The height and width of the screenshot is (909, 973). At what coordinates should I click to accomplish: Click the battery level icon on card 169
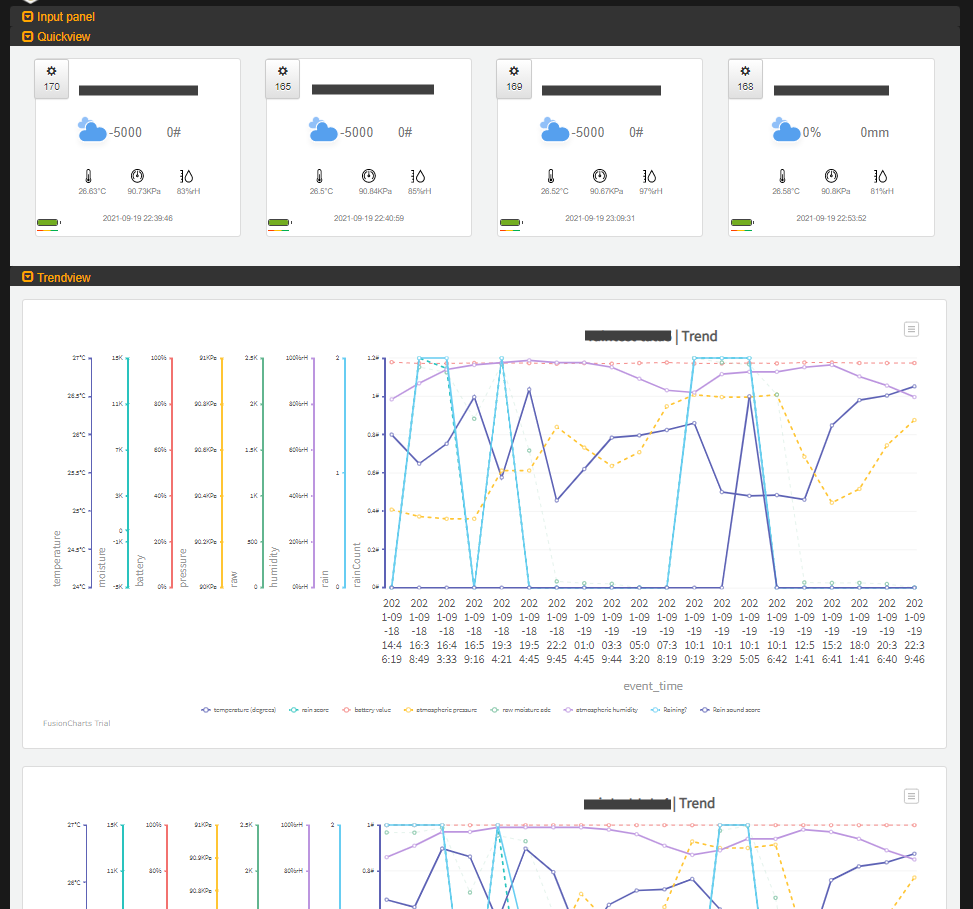511,223
